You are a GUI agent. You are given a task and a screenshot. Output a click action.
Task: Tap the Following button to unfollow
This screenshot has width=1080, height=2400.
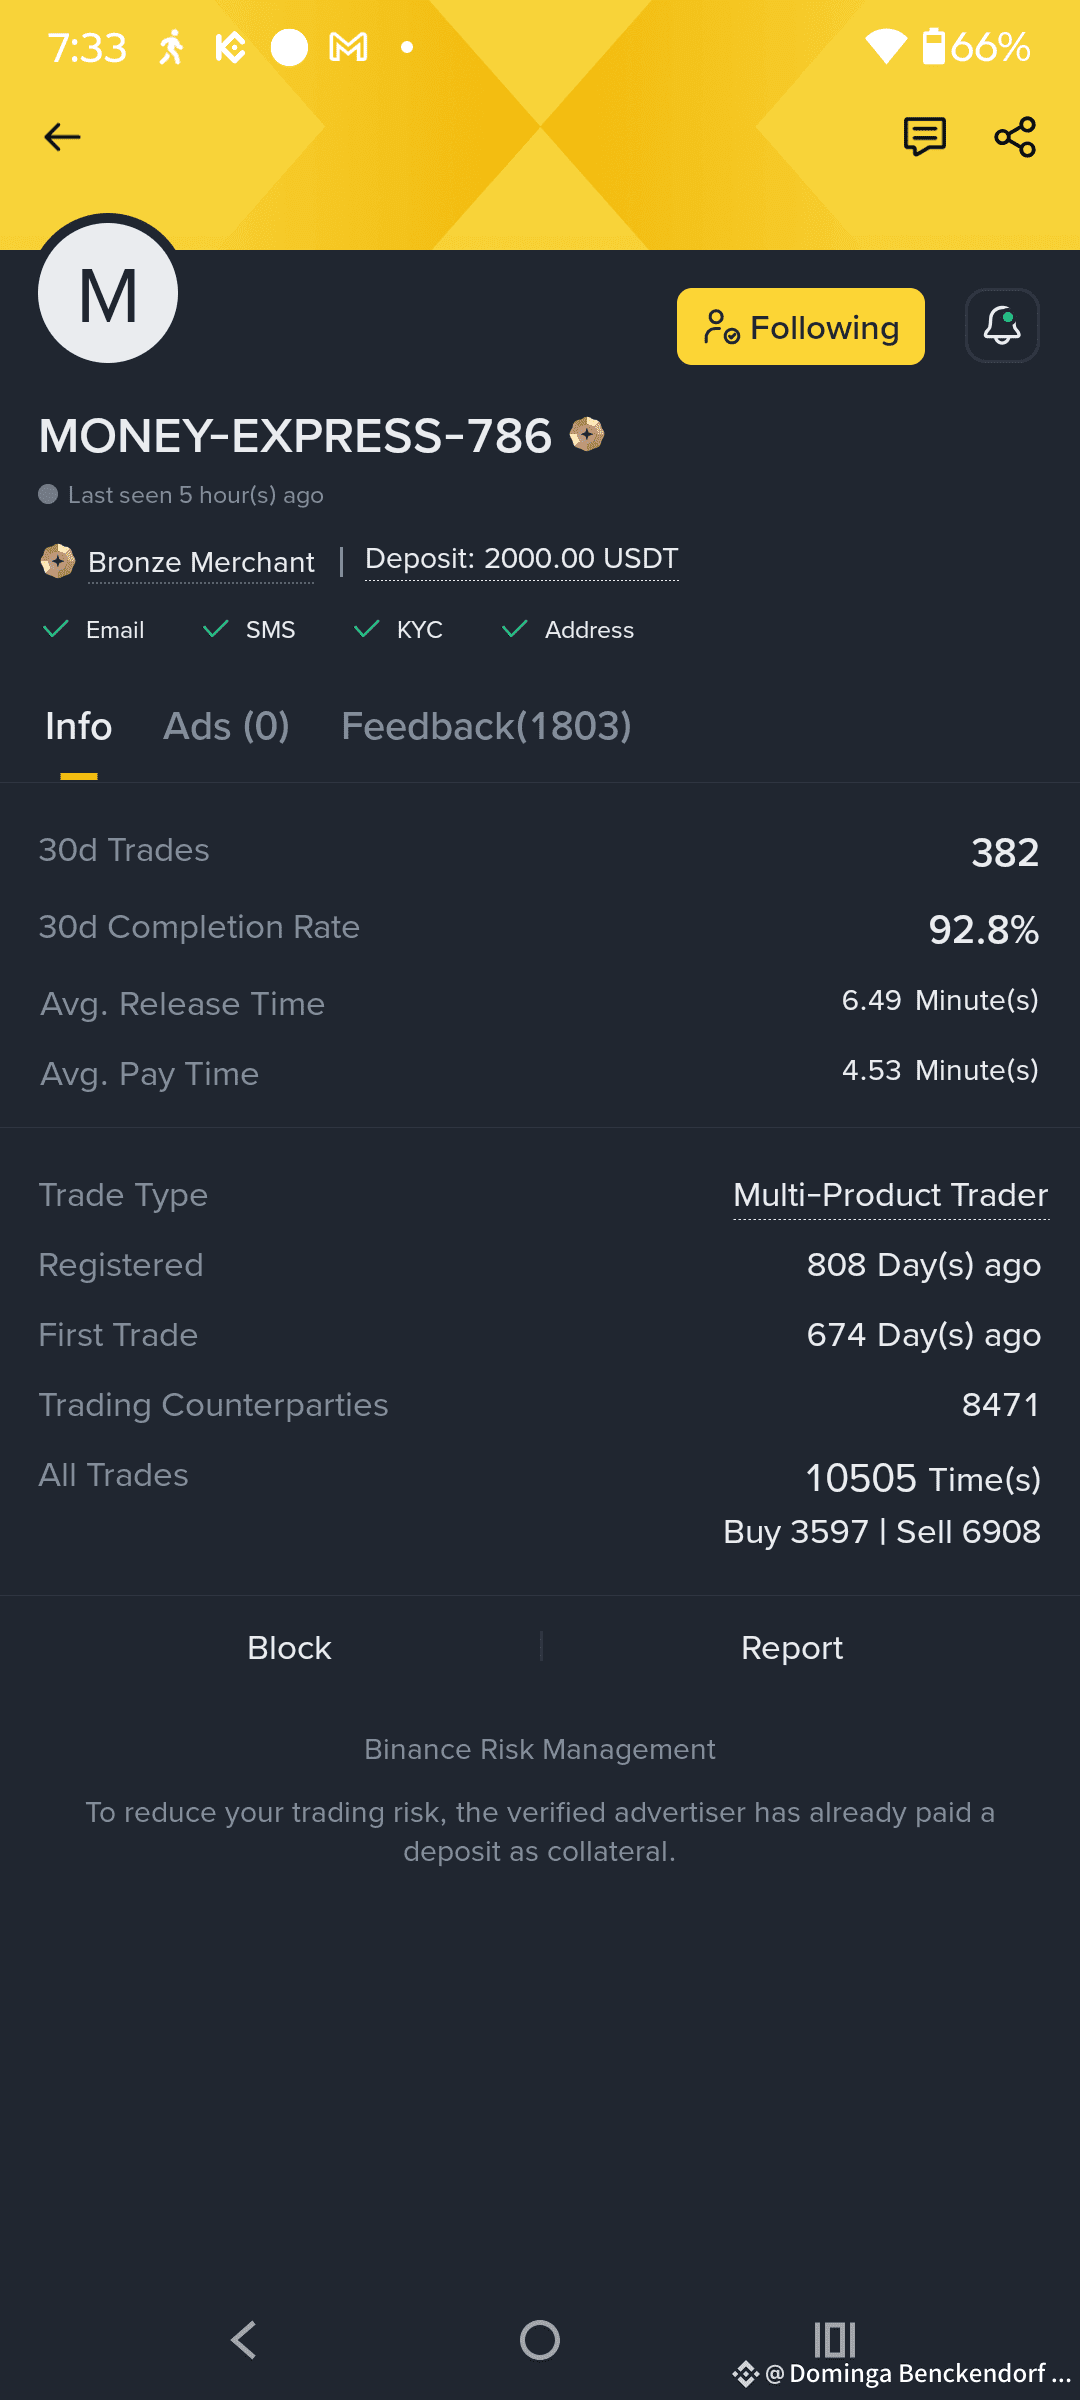tap(801, 327)
